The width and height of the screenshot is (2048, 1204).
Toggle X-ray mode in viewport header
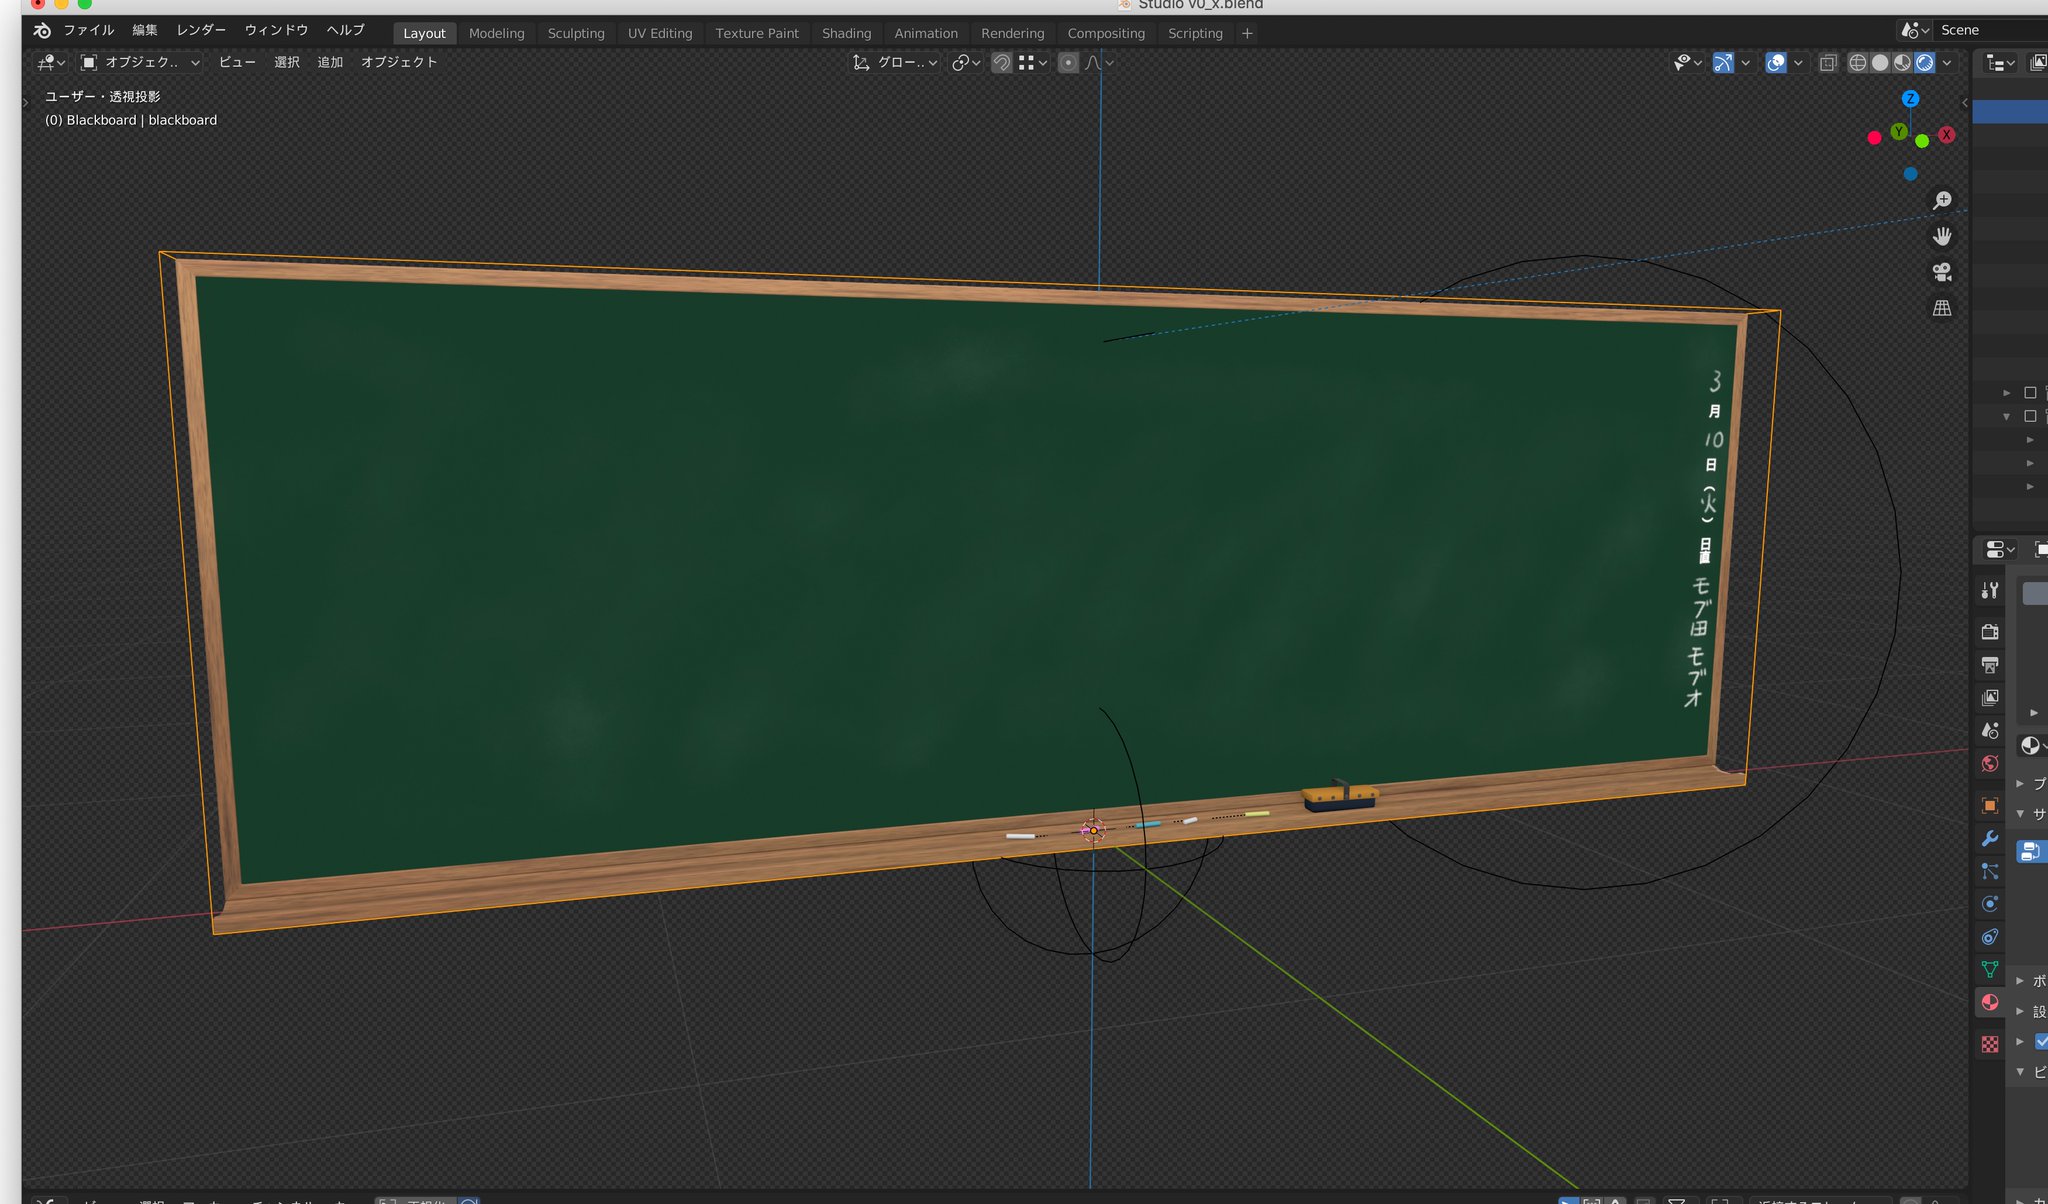pos(1828,63)
